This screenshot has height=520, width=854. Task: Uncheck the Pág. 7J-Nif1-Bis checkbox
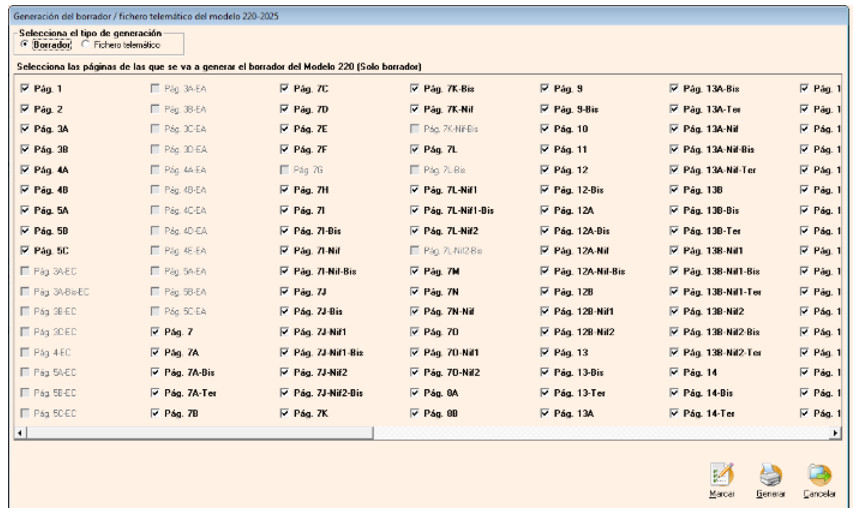click(x=284, y=352)
